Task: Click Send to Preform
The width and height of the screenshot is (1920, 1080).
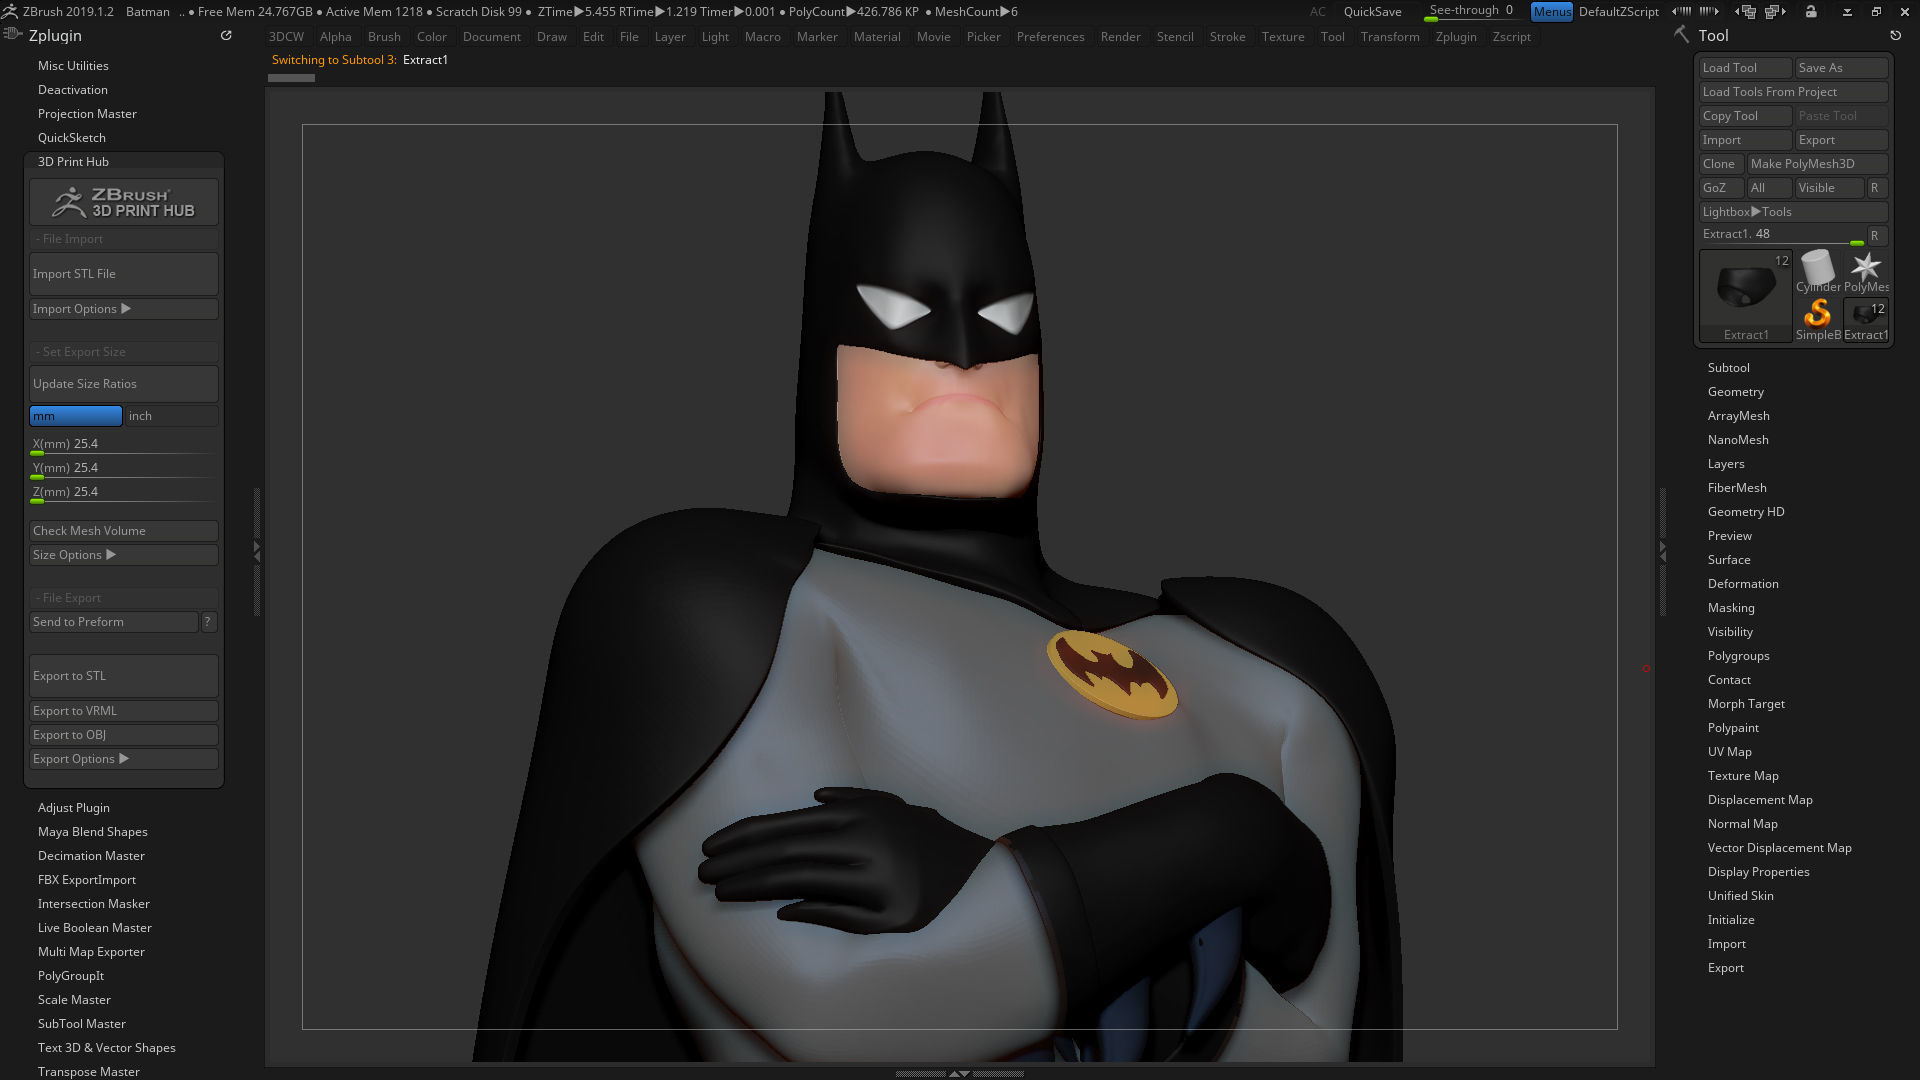Action: 114,622
